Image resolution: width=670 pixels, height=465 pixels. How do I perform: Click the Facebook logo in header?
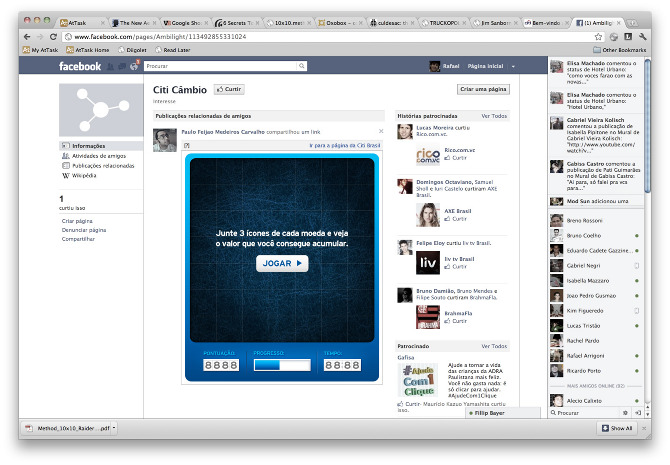(80, 67)
